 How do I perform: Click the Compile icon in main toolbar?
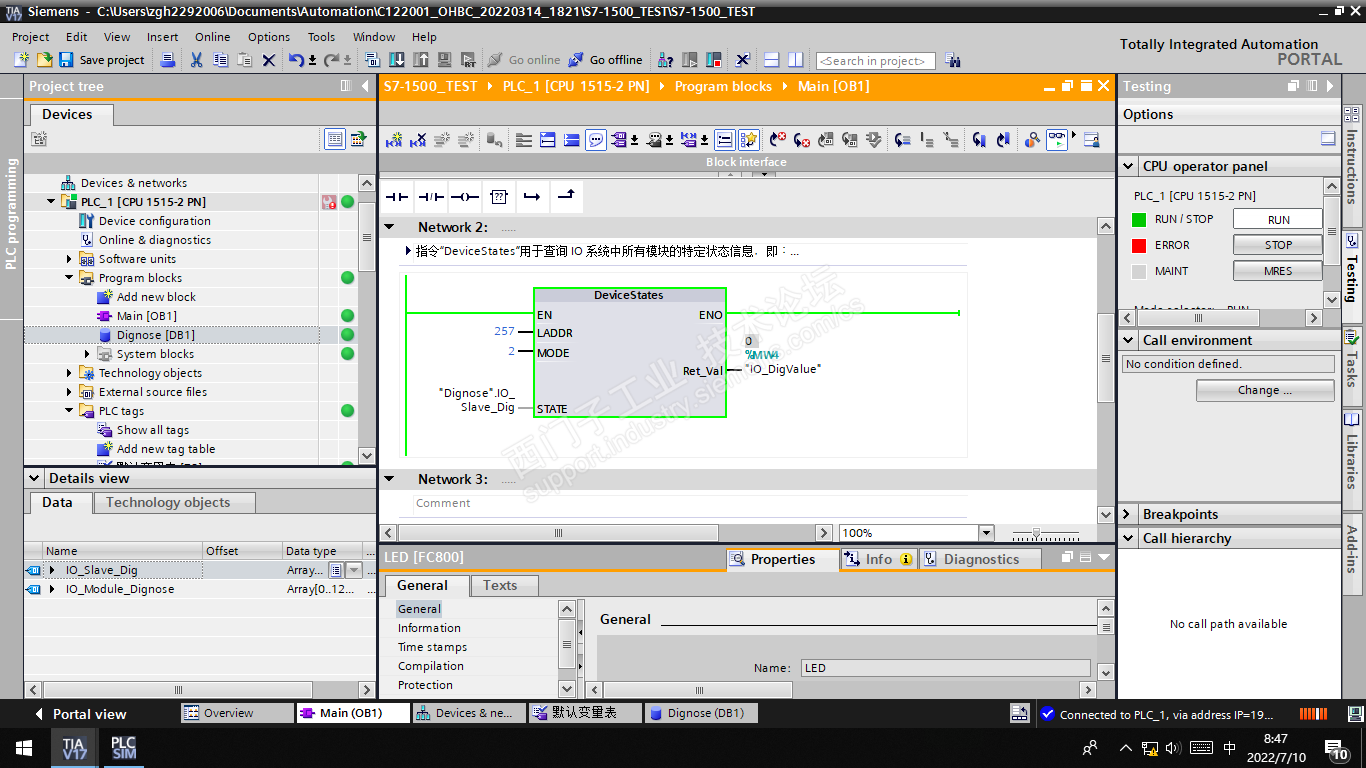373,60
